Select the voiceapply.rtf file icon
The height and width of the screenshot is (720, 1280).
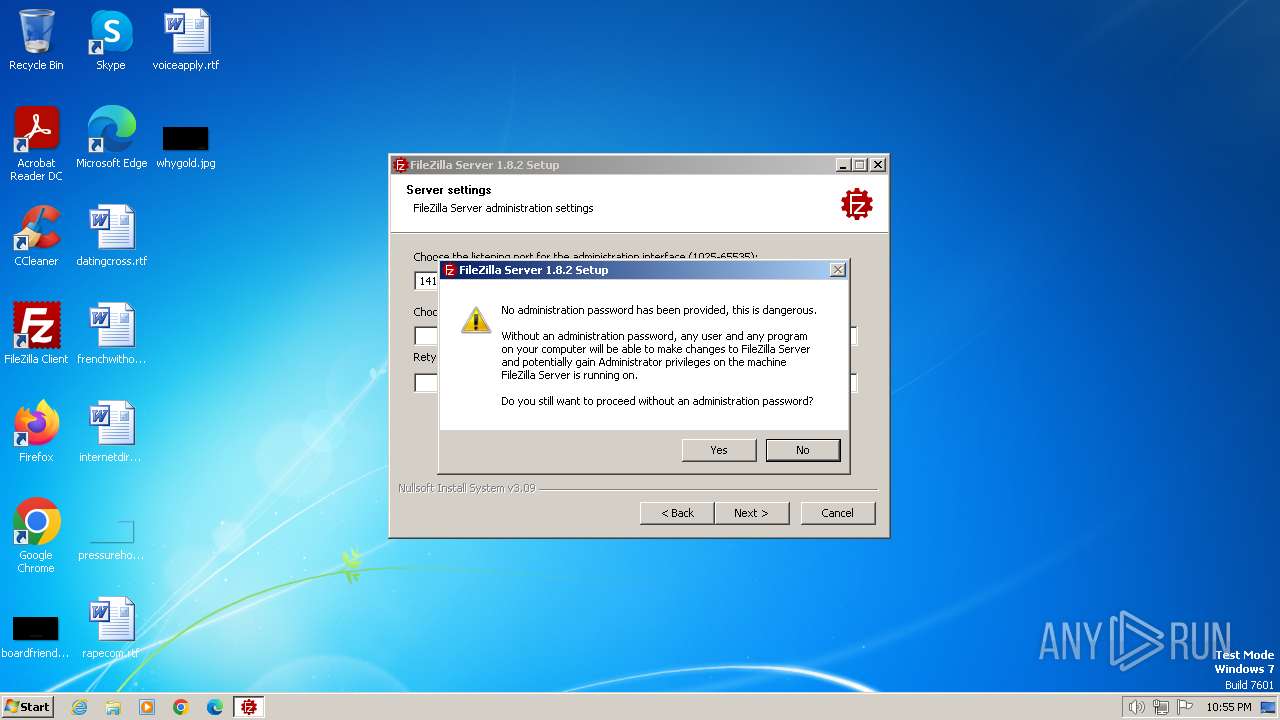pos(186,40)
